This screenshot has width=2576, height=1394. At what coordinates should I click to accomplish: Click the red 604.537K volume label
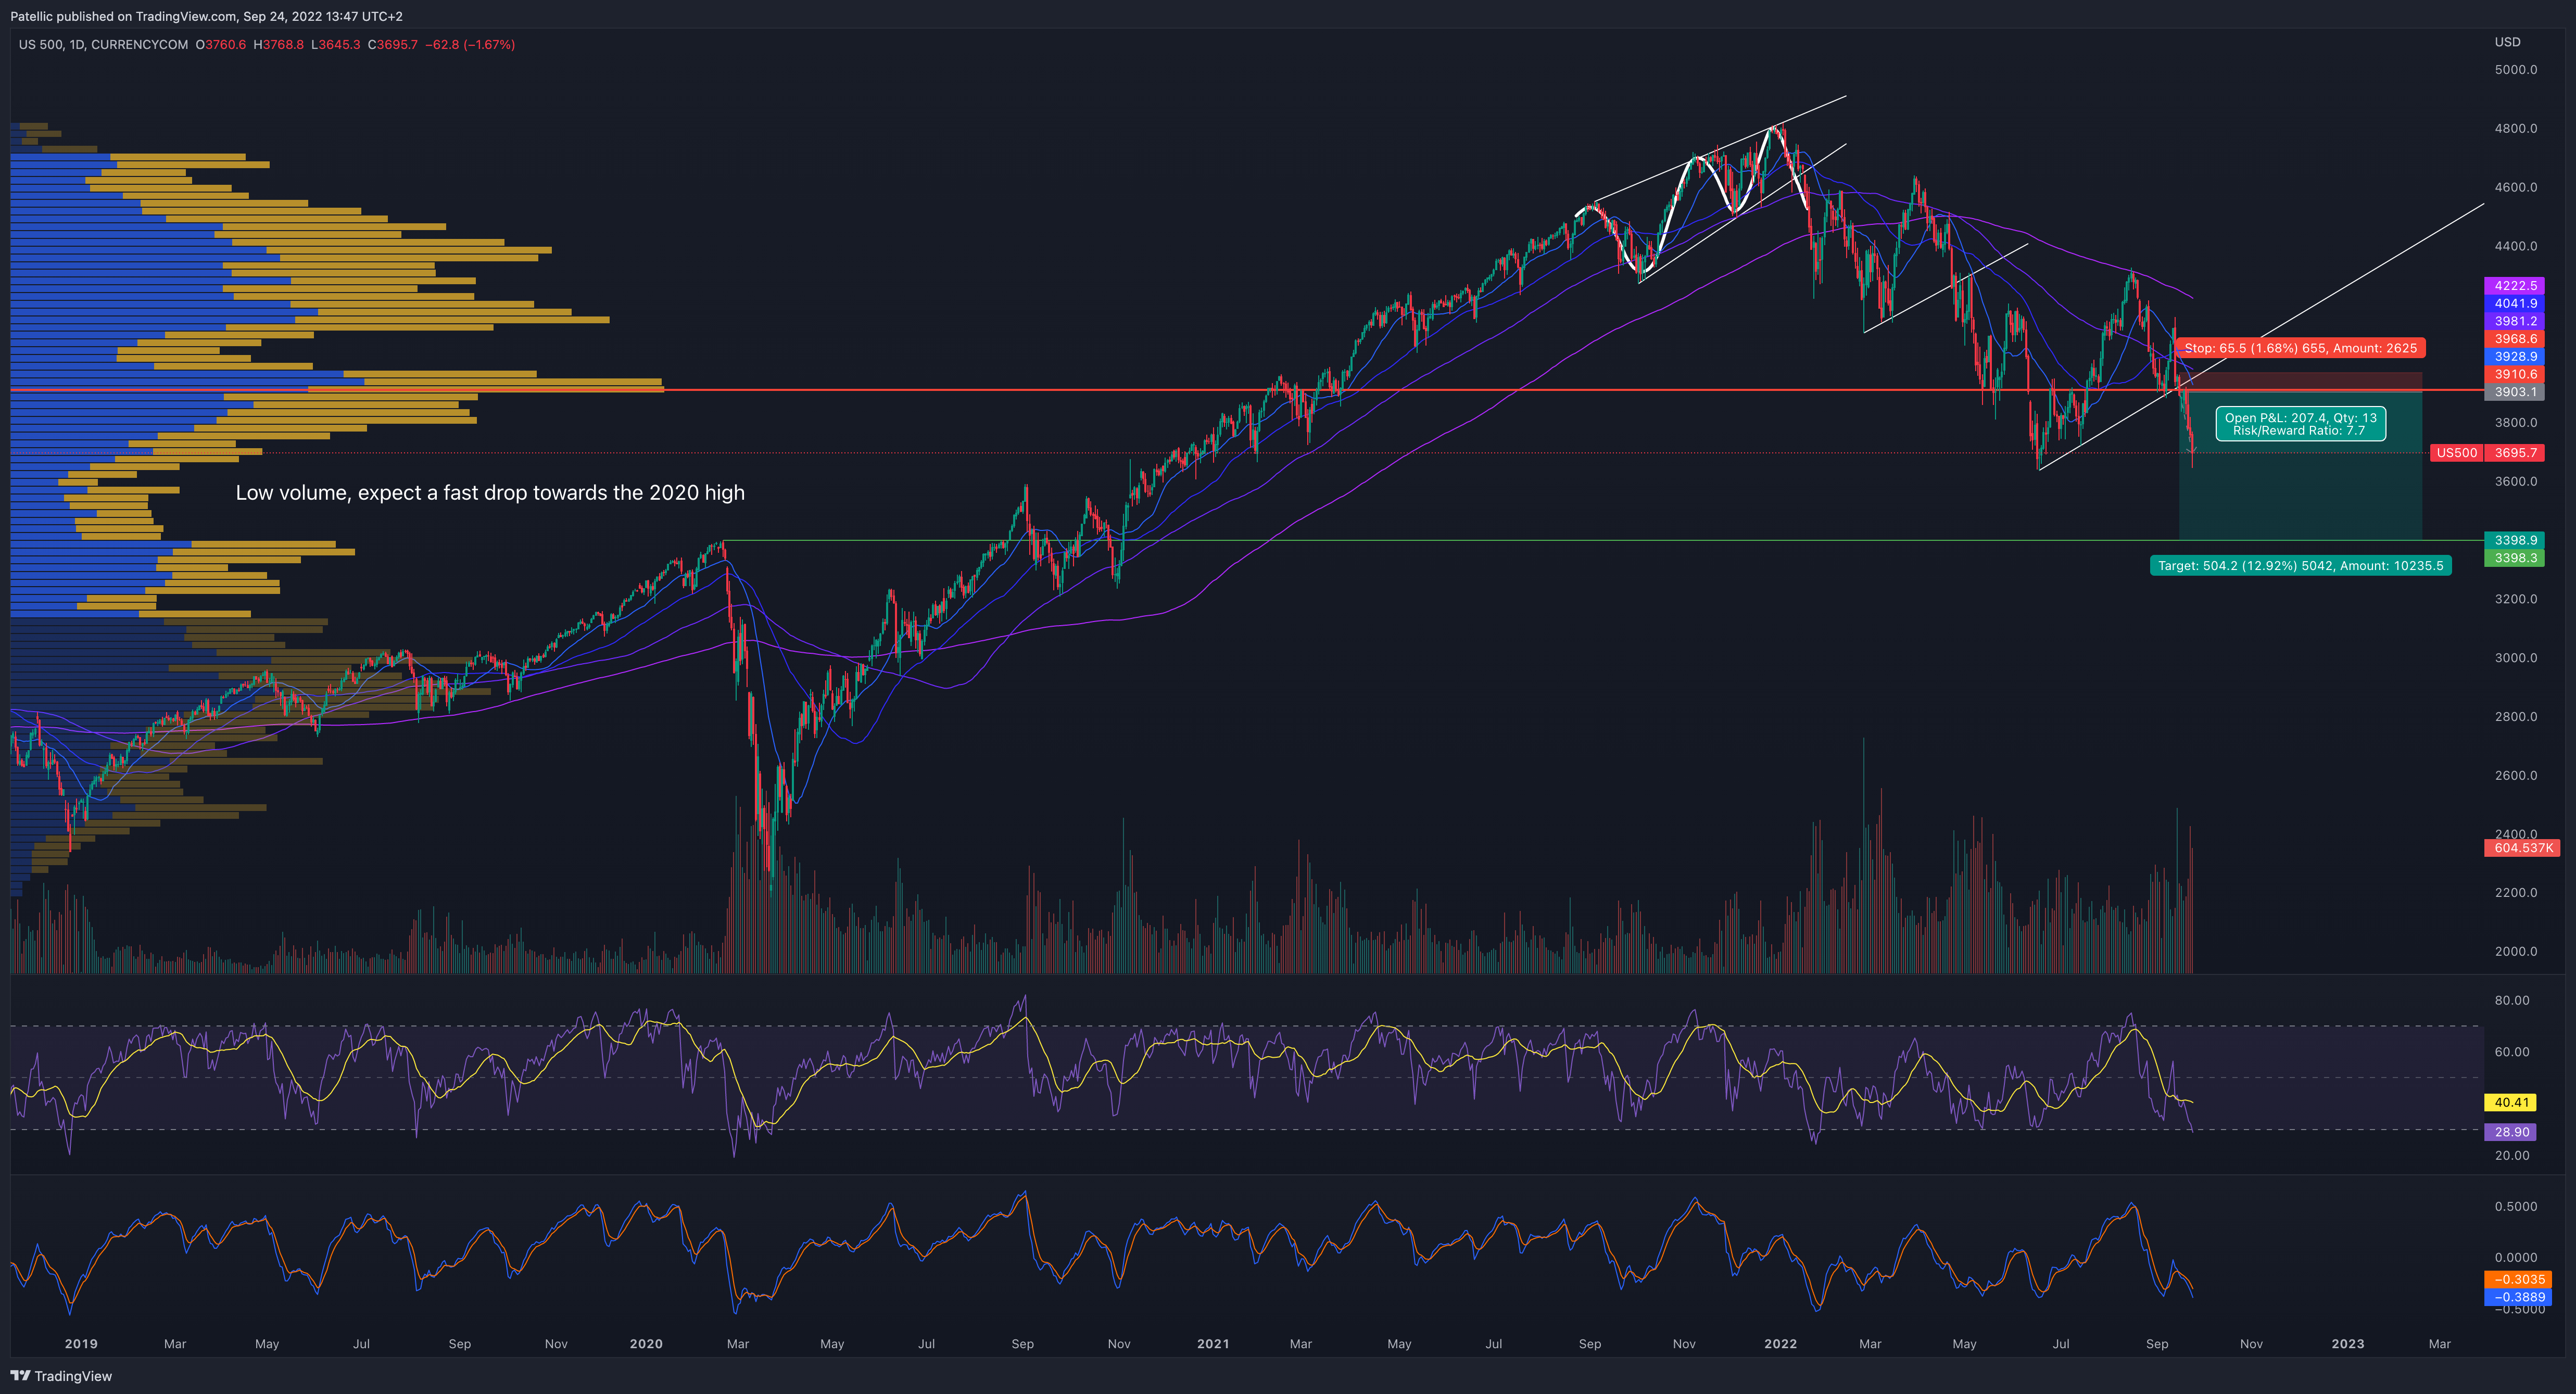(2522, 848)
